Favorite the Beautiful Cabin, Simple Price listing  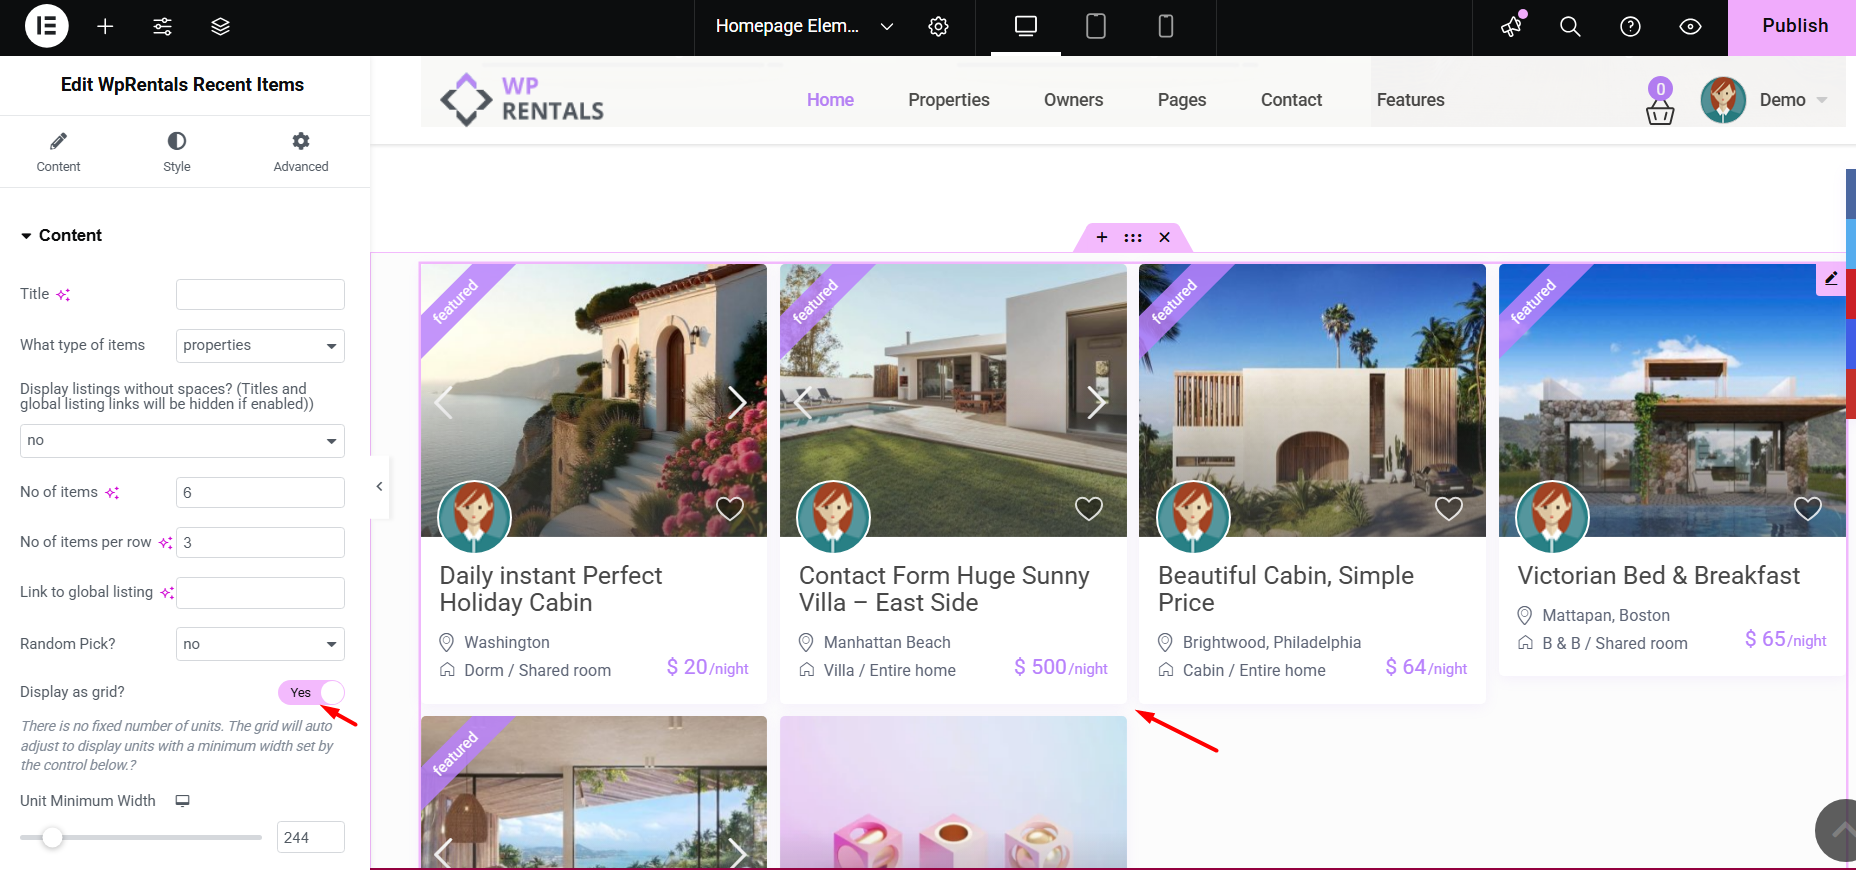pyautogui.click(x=1449, y=508)
